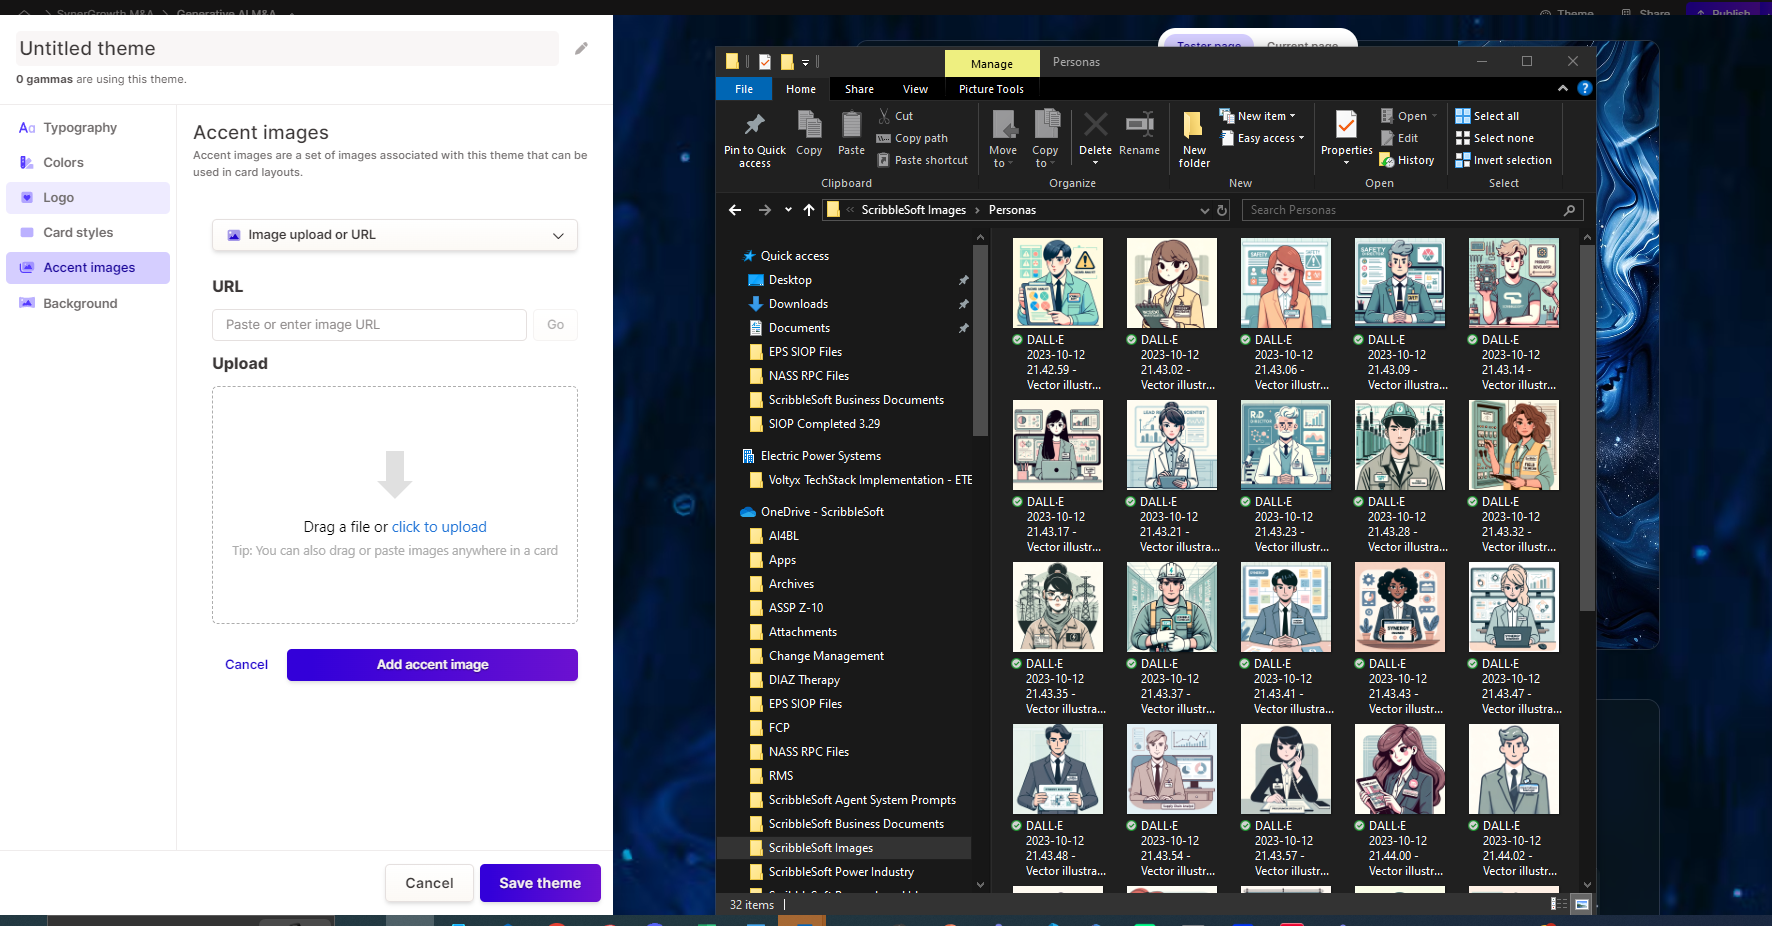The width and height of the screenshot is (1772, 926).
Task: Click the Add accent image button
Action: click(x=432, y=665)
